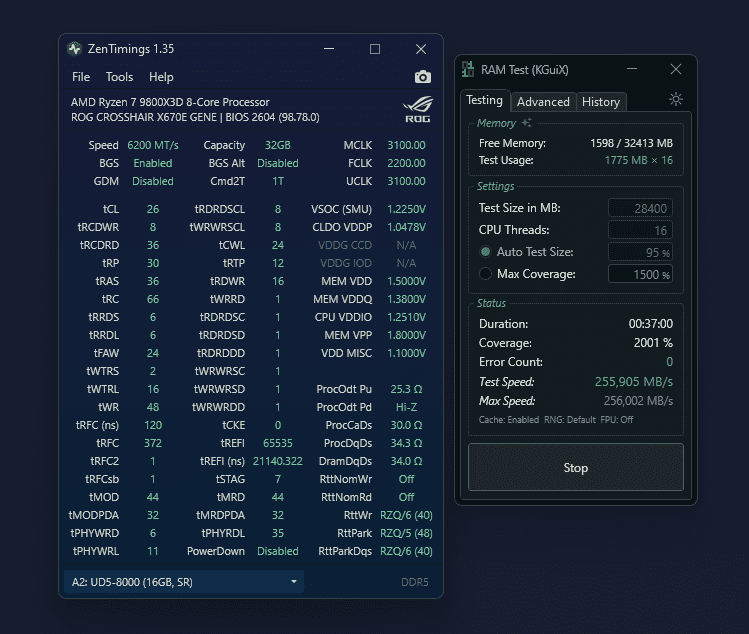This screenshot has width=749, height=634.
Task: Click the Test Usage value 1775 MB × 16
Action: tap(639, 160)
